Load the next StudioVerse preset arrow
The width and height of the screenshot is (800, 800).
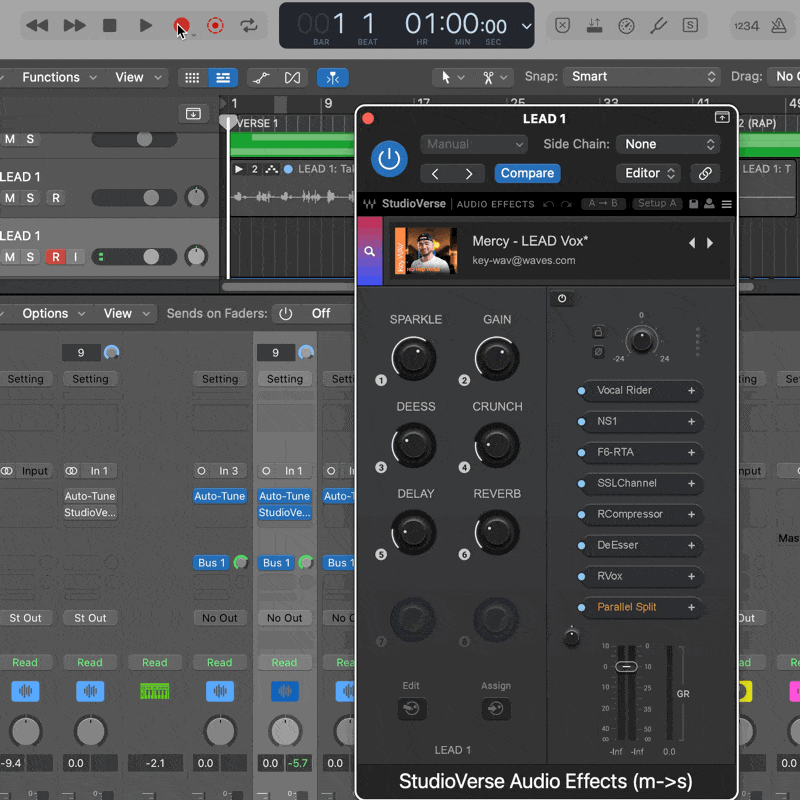(x=711, y=243)
